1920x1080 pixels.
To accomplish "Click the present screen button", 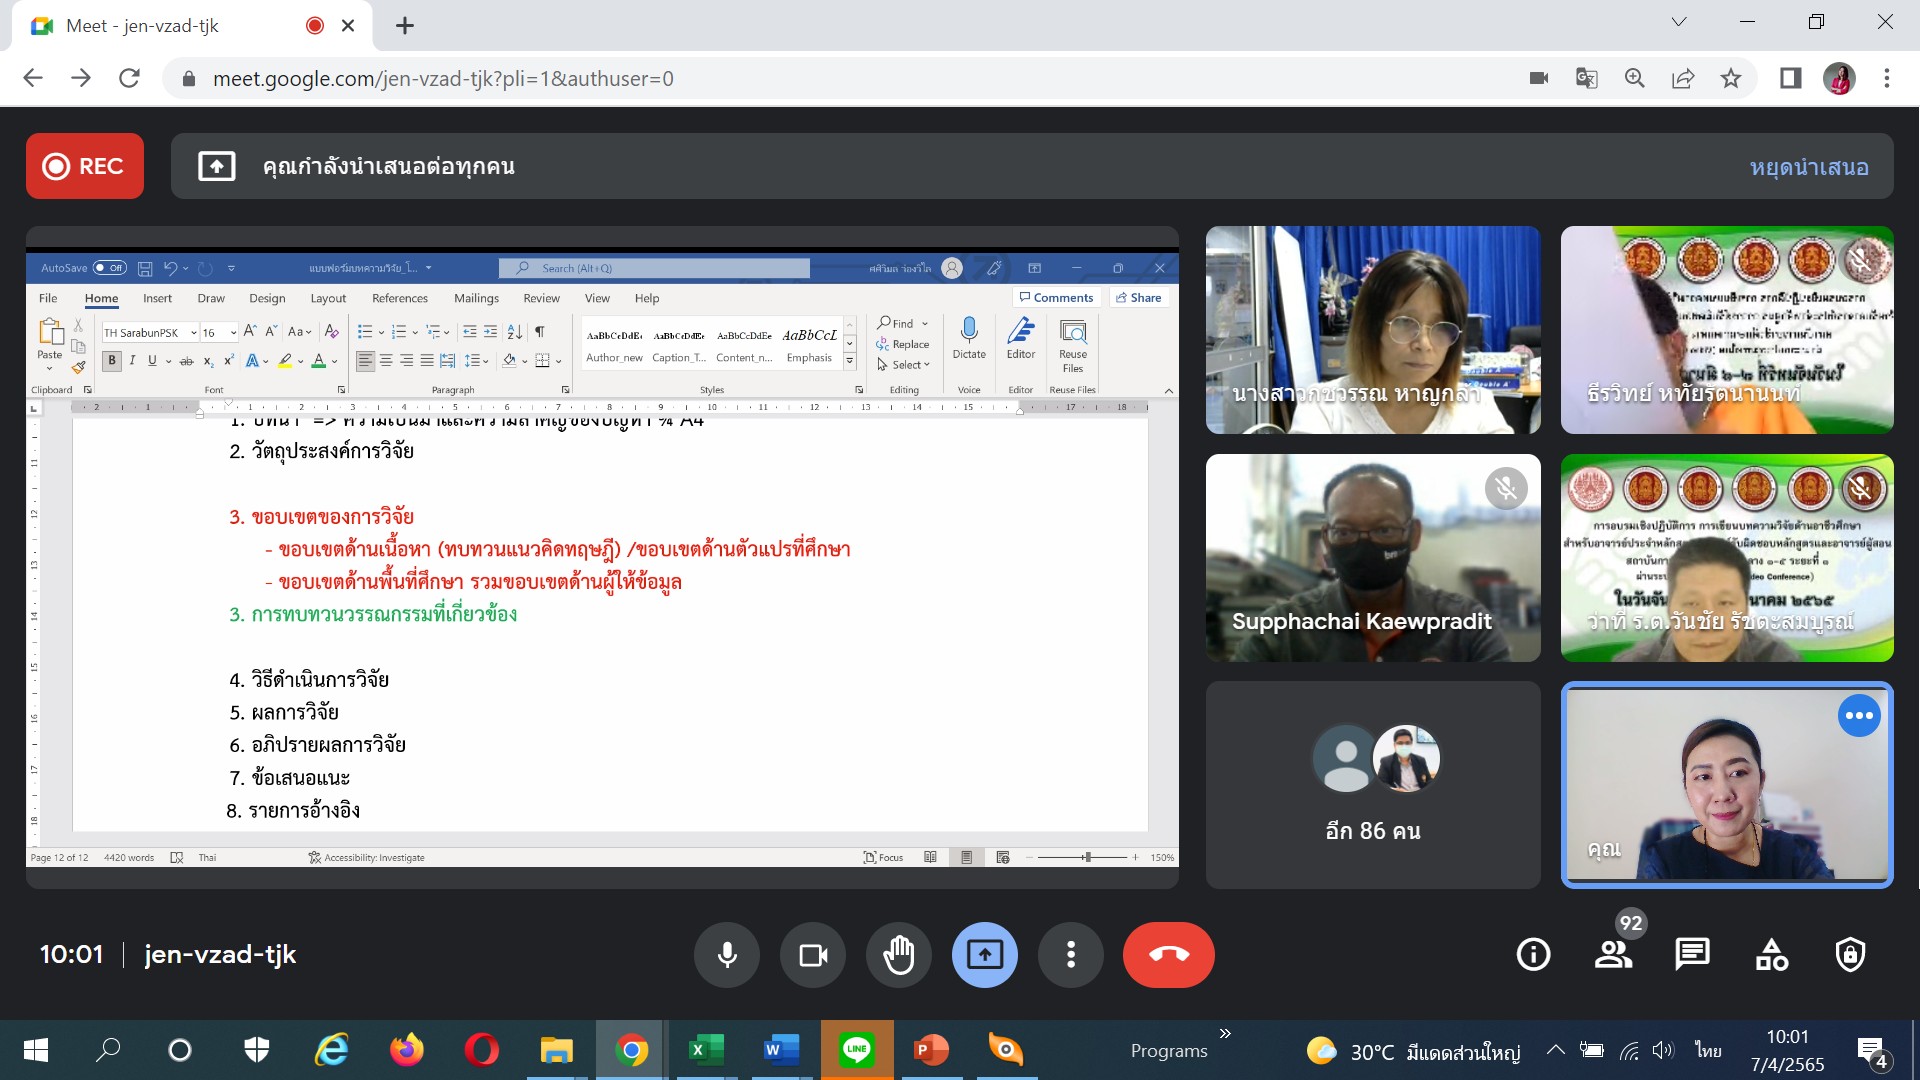I will (984, 955).
